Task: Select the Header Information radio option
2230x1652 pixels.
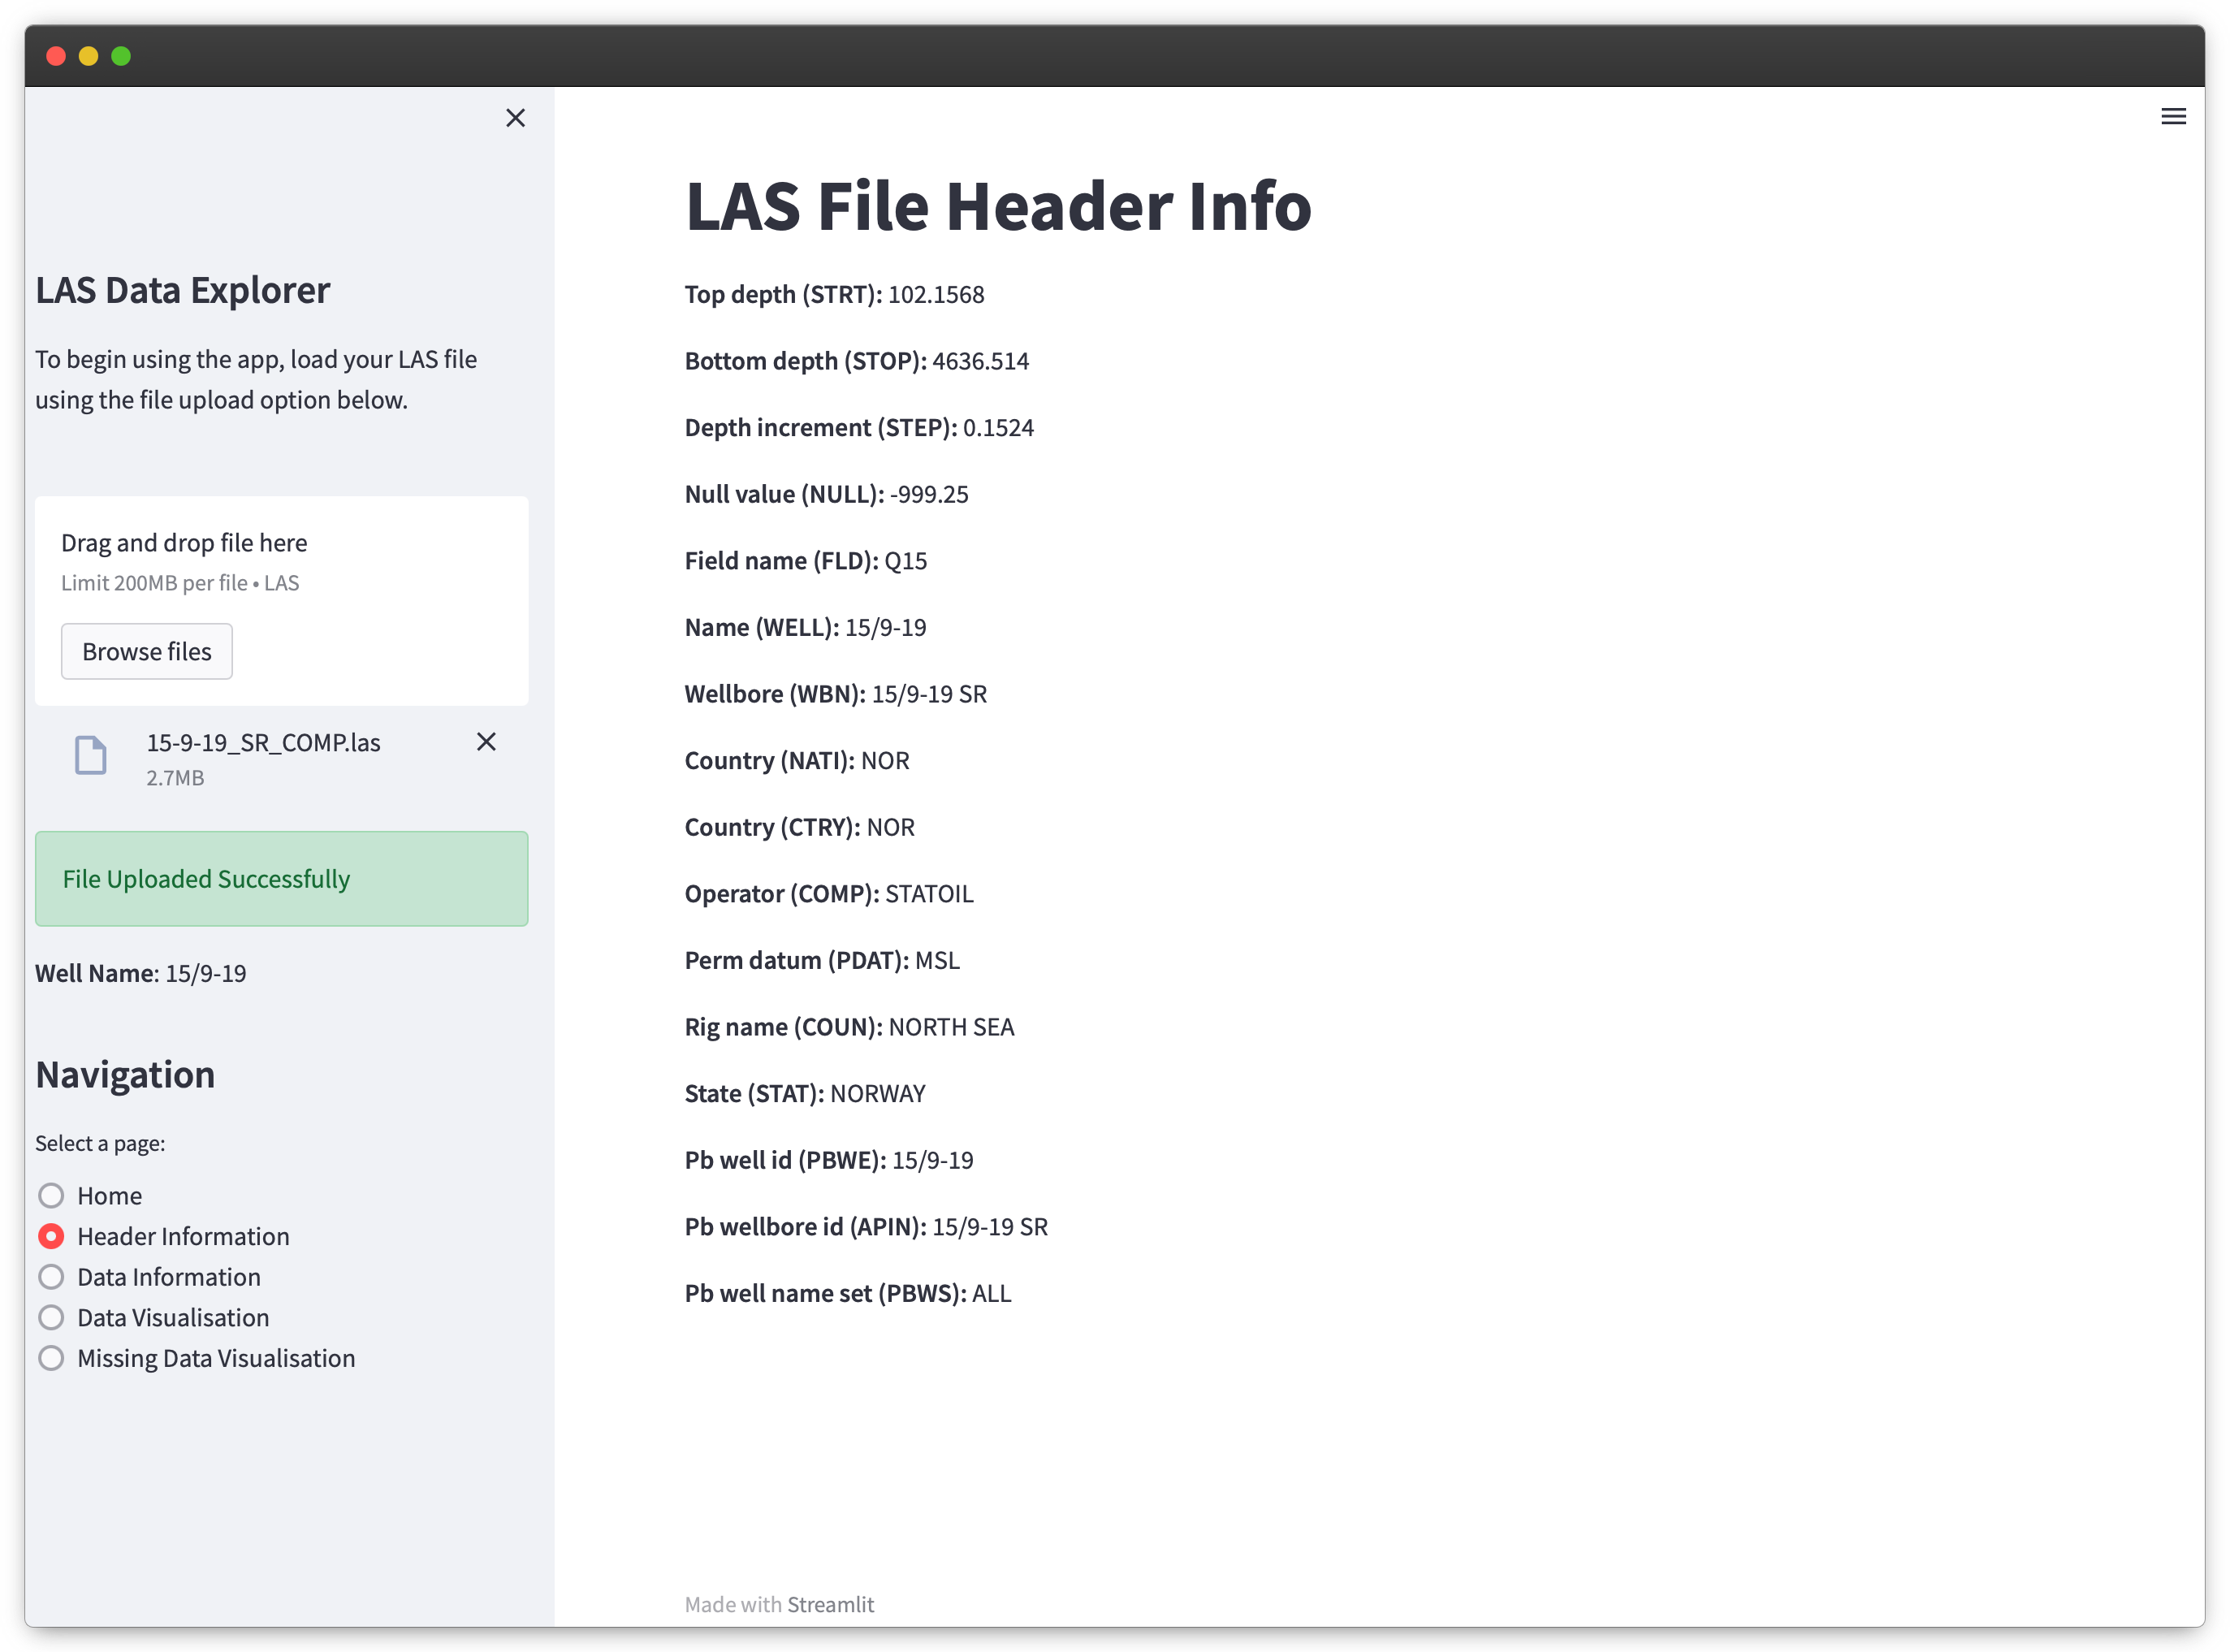Action: pos(51,1237)
